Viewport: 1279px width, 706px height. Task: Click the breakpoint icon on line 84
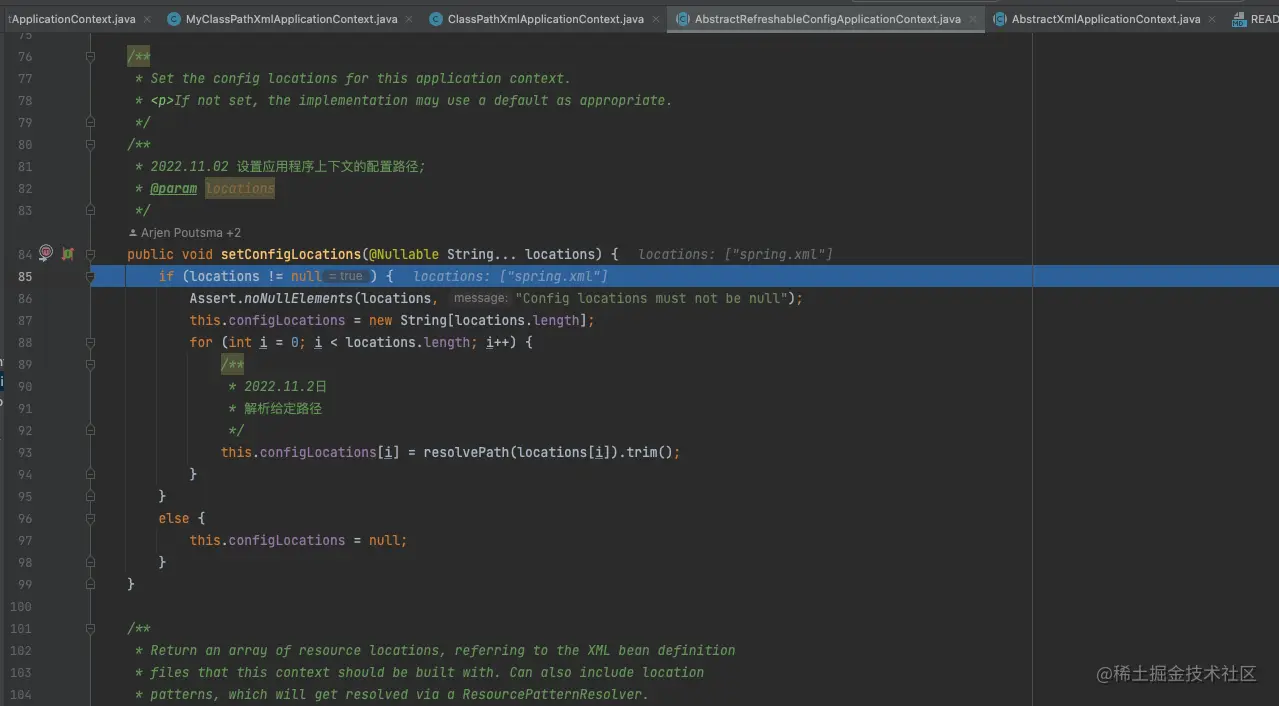(46, 253)
